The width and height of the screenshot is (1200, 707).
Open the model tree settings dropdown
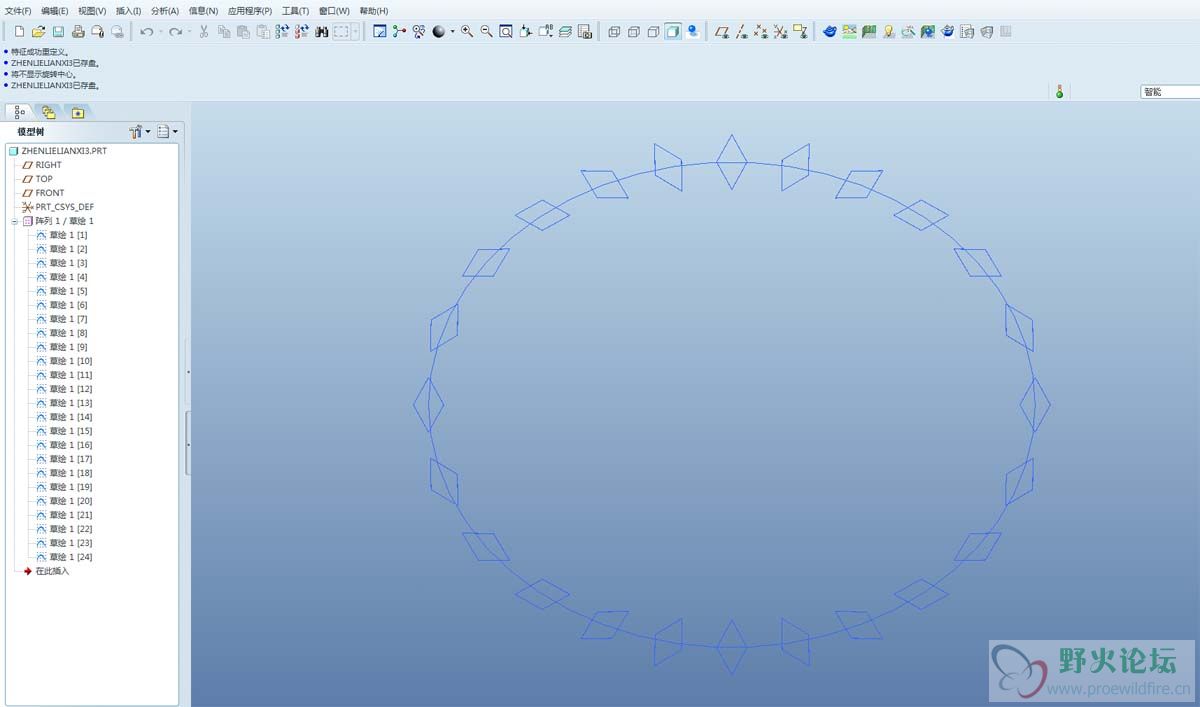[x=139, y=131]
